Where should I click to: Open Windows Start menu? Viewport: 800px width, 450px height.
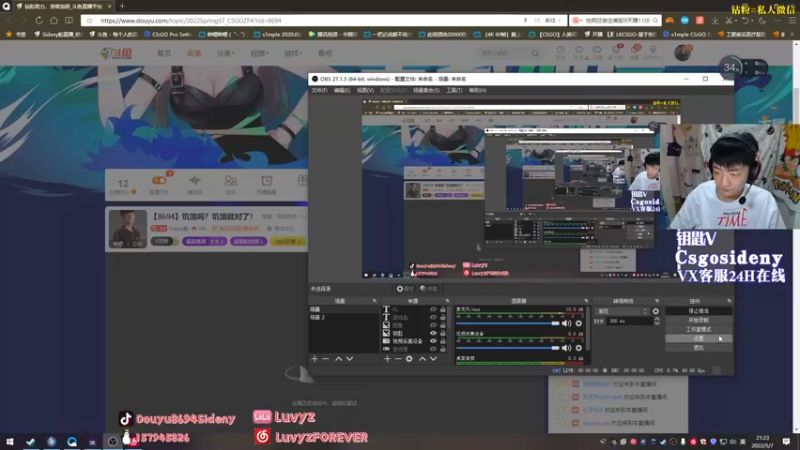[10, 441]
